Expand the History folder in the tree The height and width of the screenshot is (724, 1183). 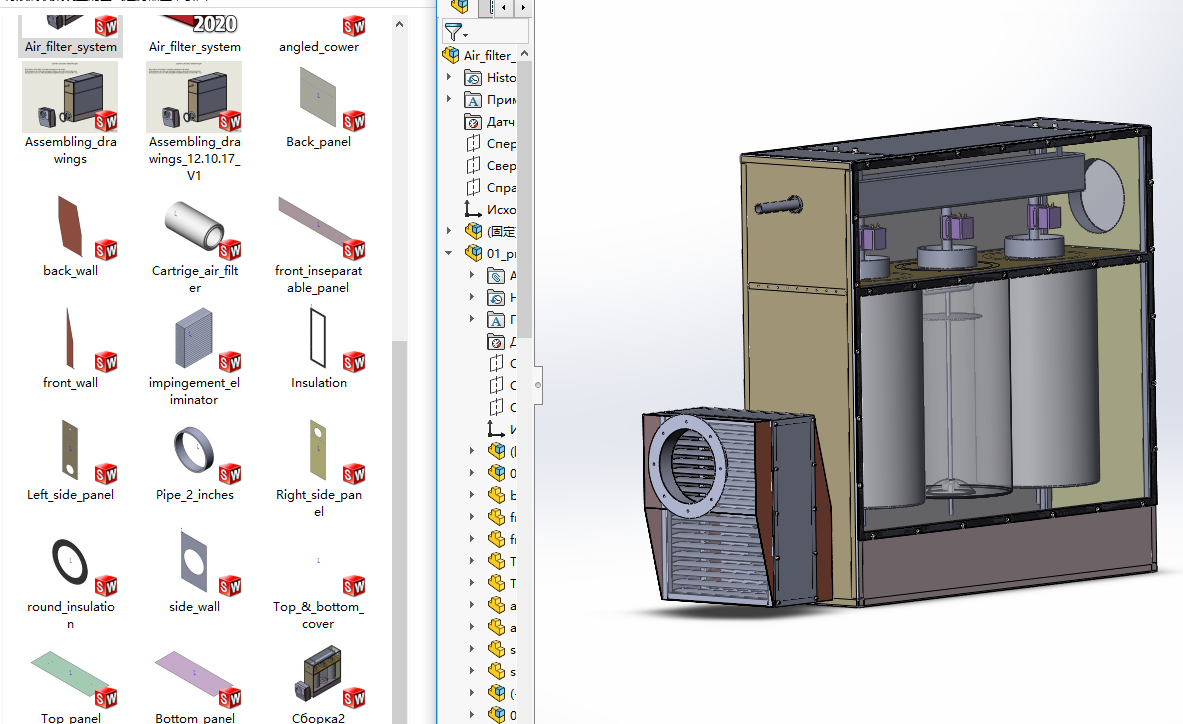tap(449, 78)
